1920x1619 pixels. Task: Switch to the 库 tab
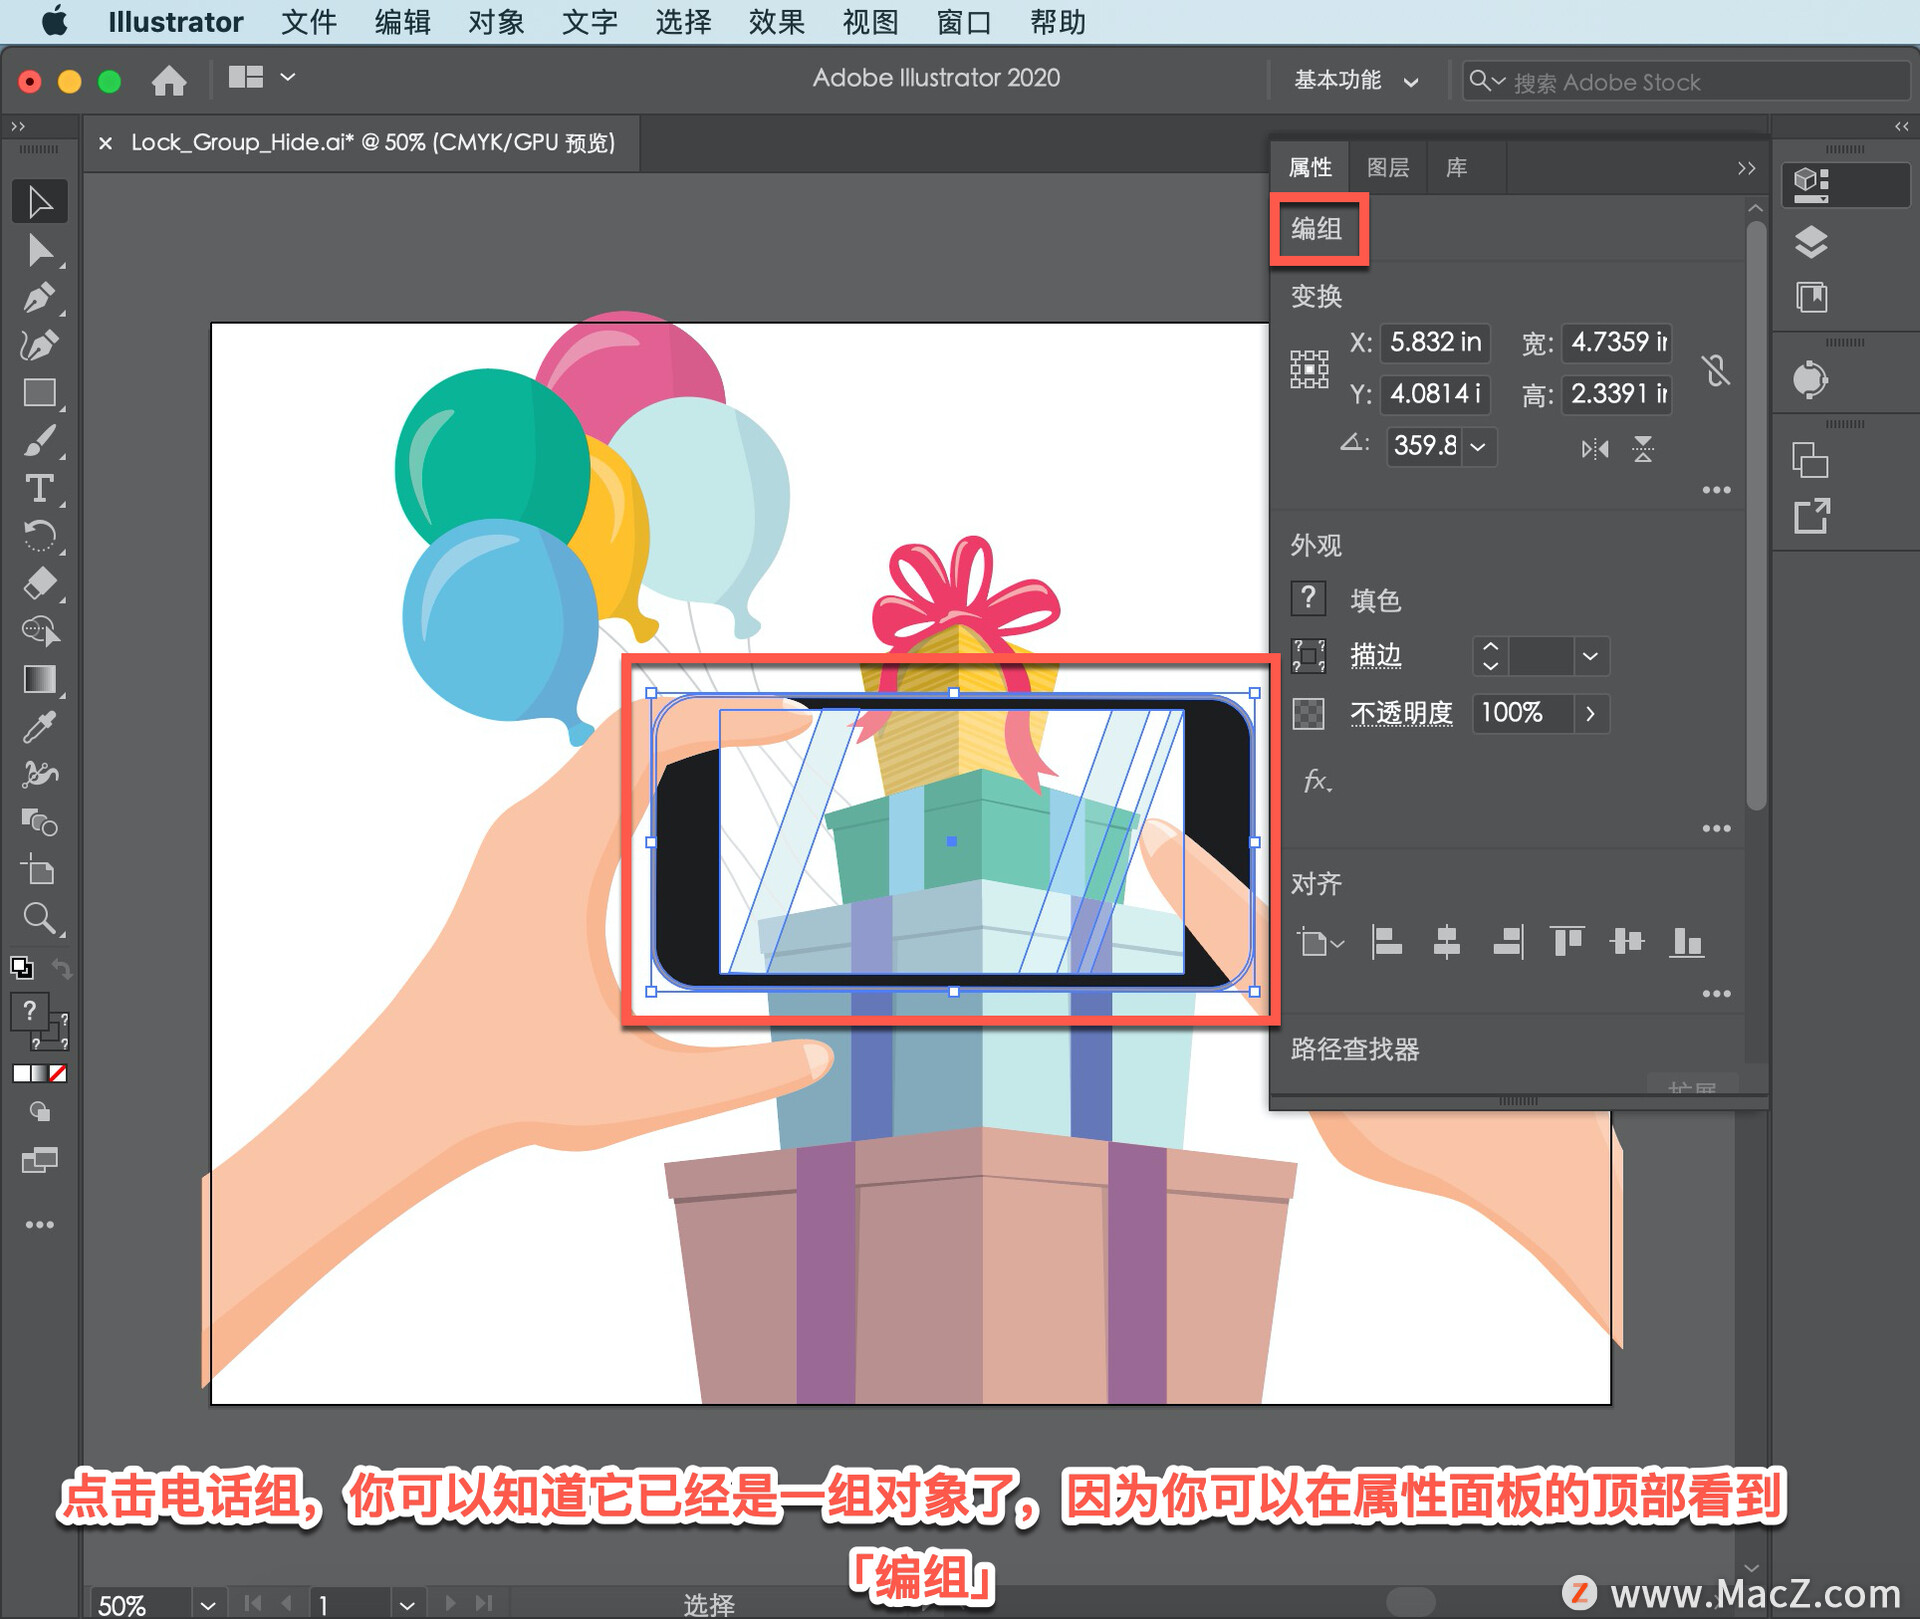[x=1457, y=168]
